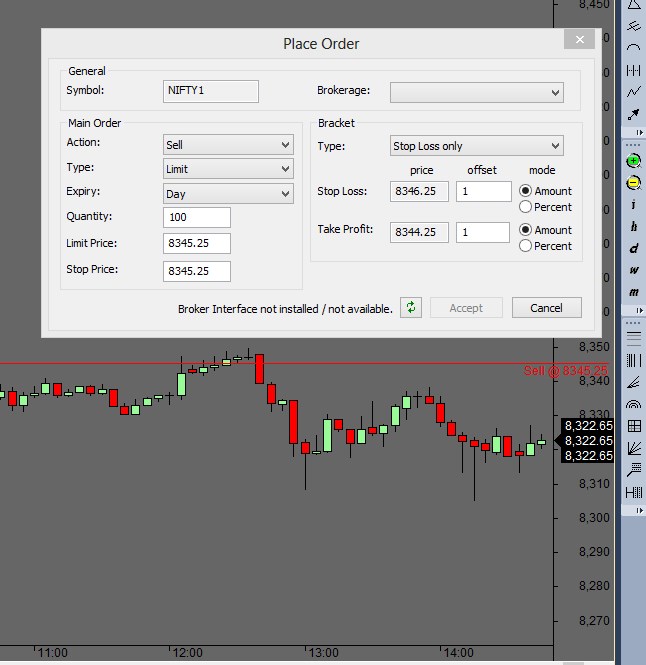The width and height of the screenshot is (646, 665).
Task: Switch chart to weekly 'w' interval
Action: click(x=634, y=270)
